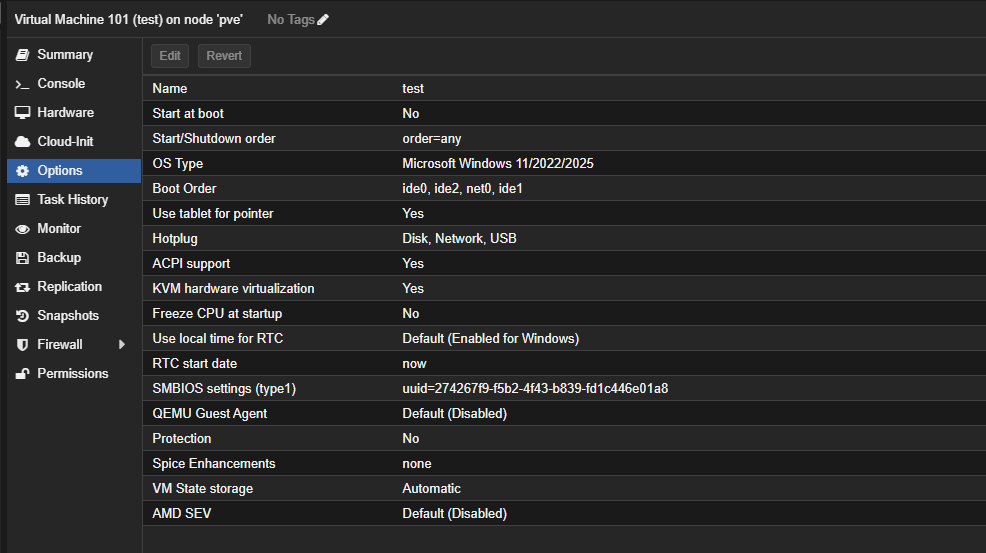The image size is (986, 553).
Task: Click the pencil icon to edit tags
Action: pos(323,20)
